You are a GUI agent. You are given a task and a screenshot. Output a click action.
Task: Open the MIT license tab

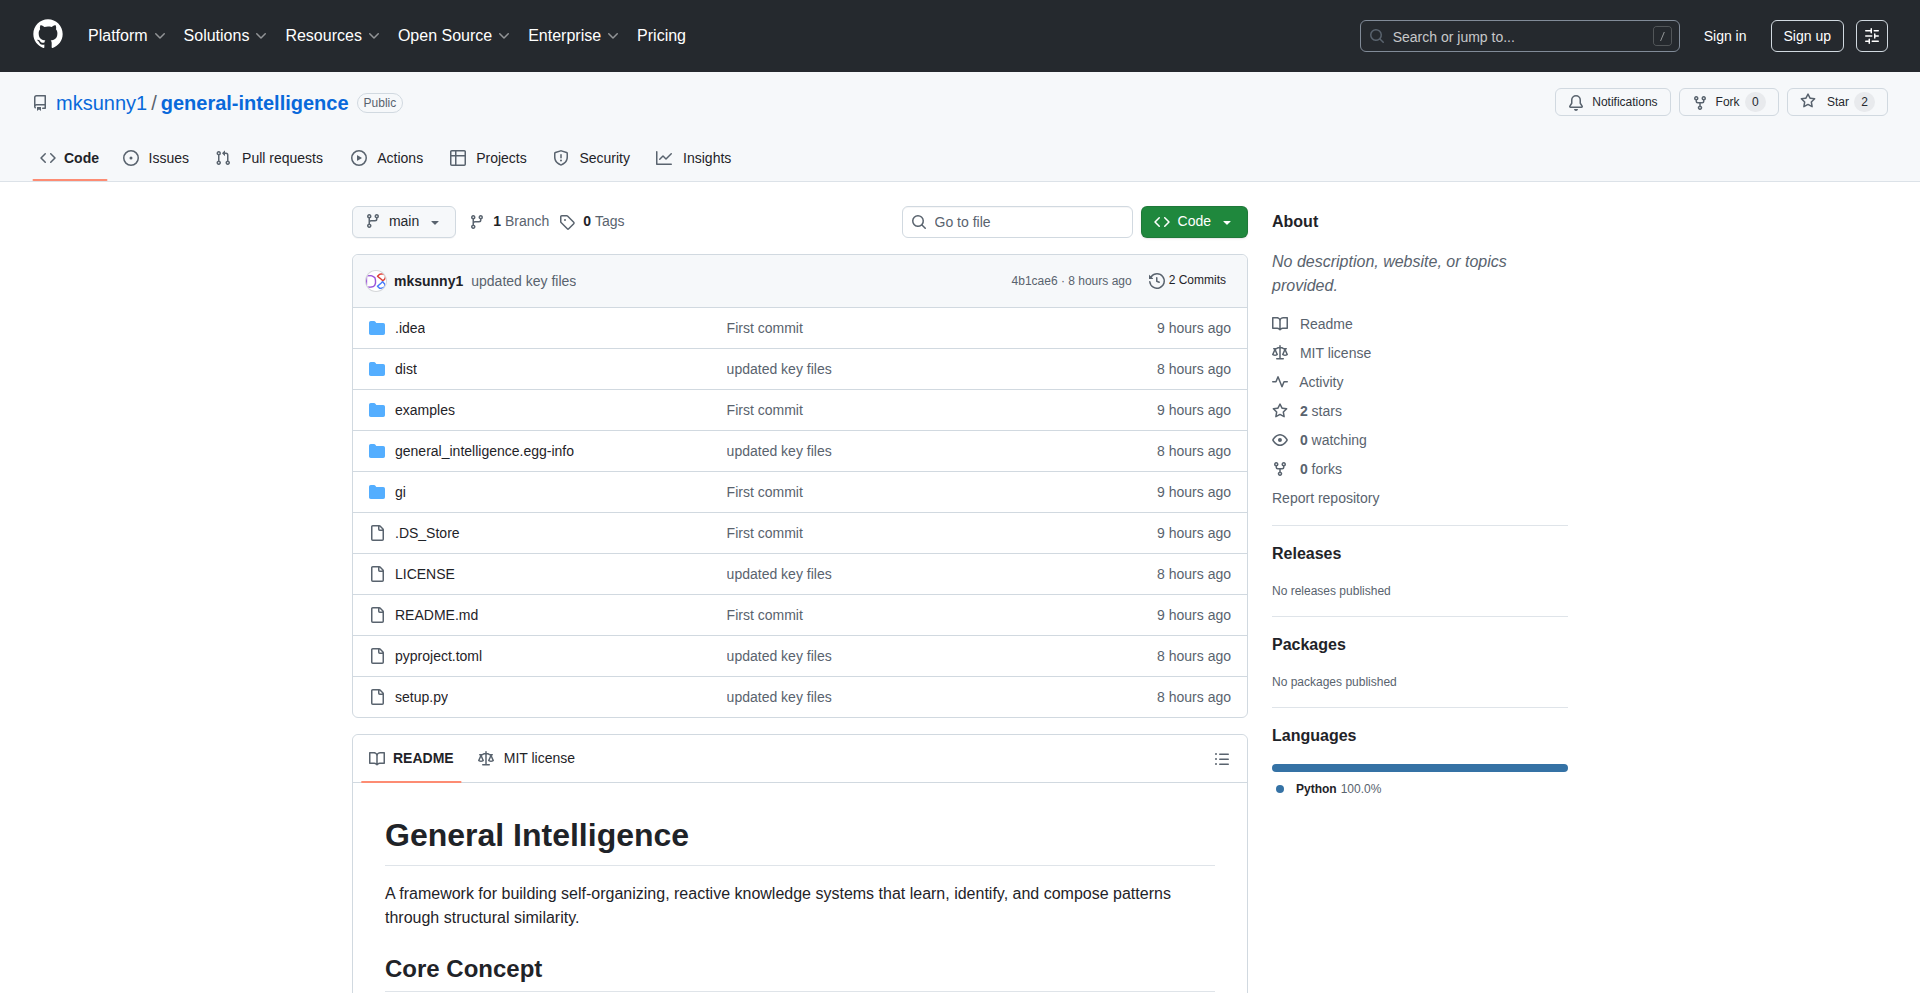click(527, 758)
